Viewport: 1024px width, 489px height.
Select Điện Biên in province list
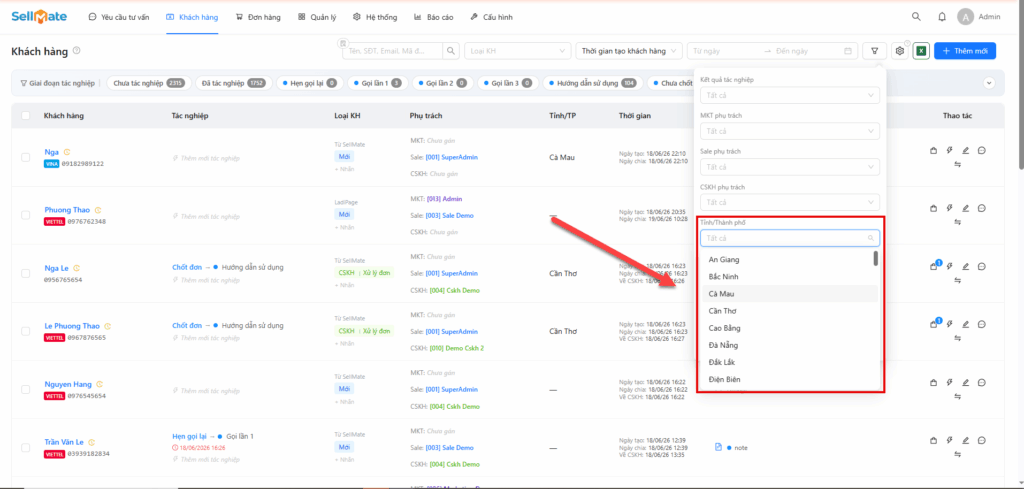pyautogui.click(x=790, y=379)
